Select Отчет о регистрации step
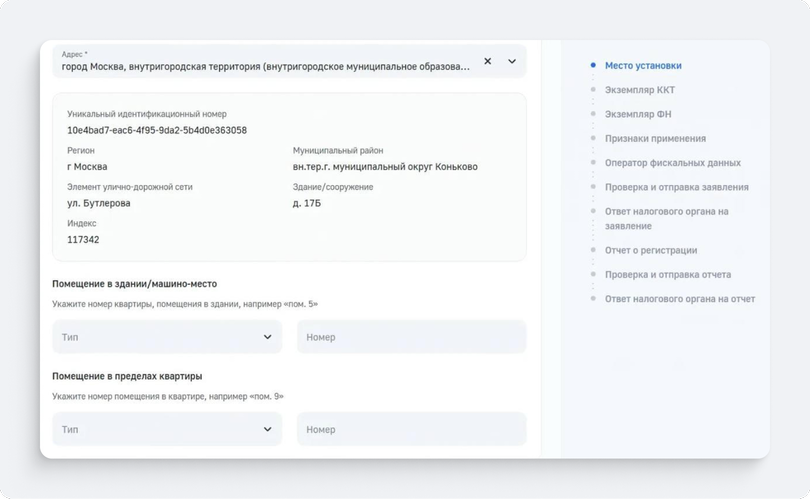The height and width of the screenshot is (499, 810). click(x=651, y=250)
